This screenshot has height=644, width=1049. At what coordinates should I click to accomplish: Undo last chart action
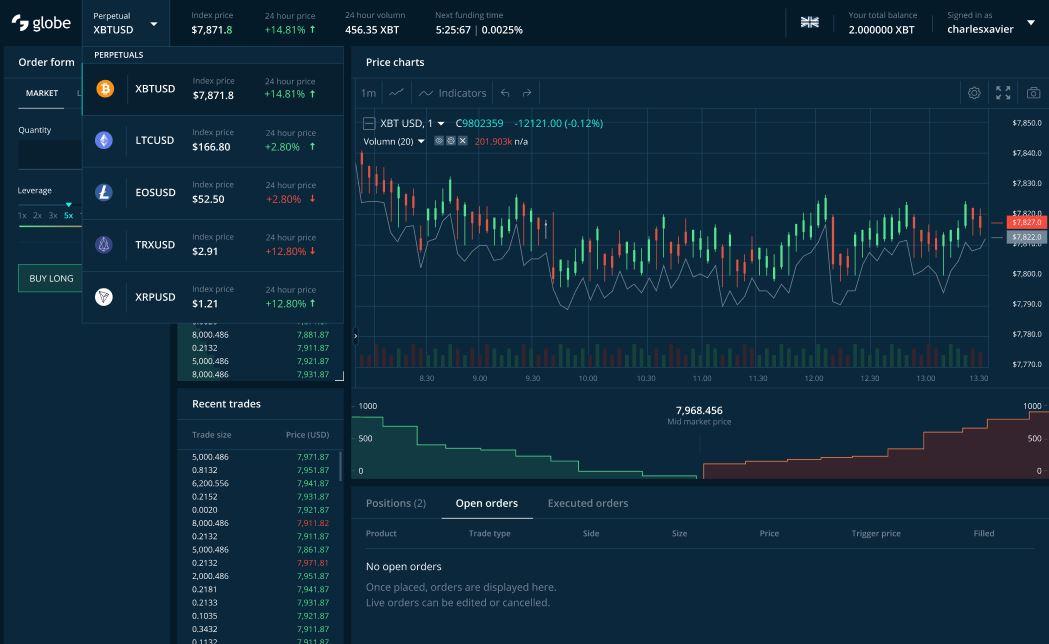(505, 93)
